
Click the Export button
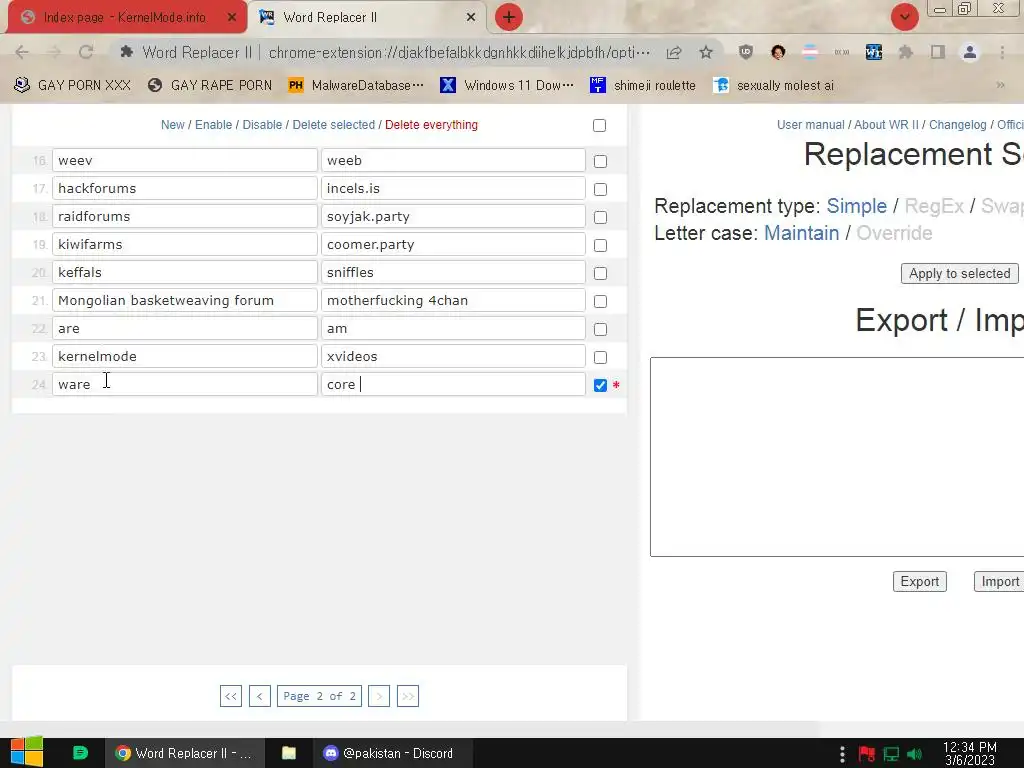pyautogui.click(x=920, y=581)
